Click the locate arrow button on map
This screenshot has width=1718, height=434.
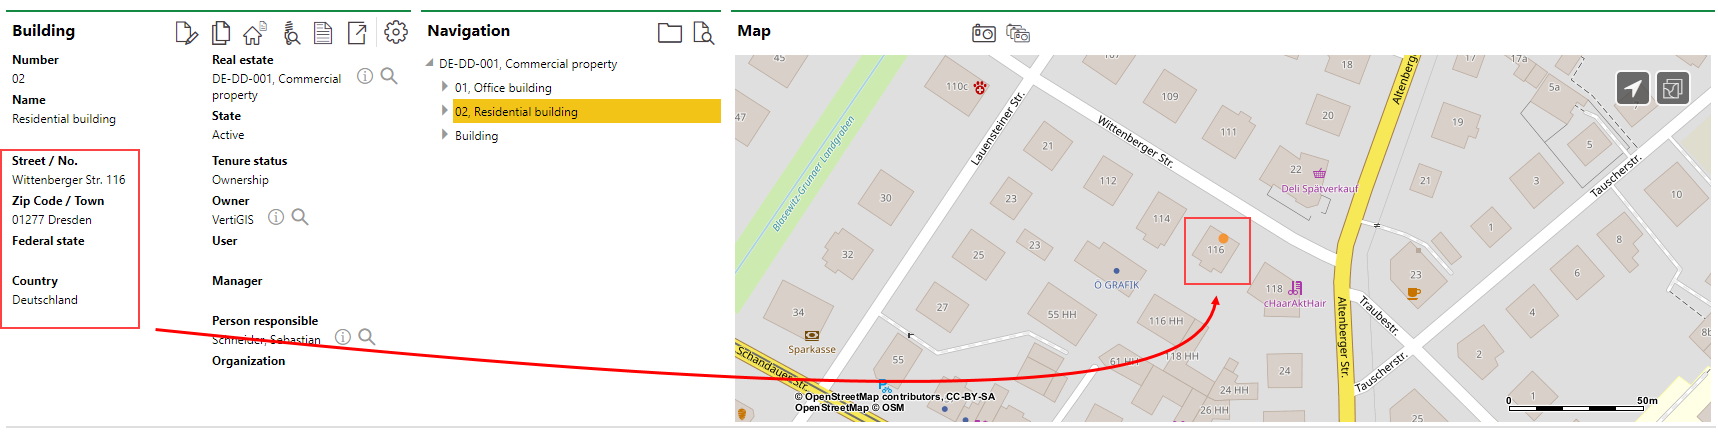click(x=1633, y=88)
